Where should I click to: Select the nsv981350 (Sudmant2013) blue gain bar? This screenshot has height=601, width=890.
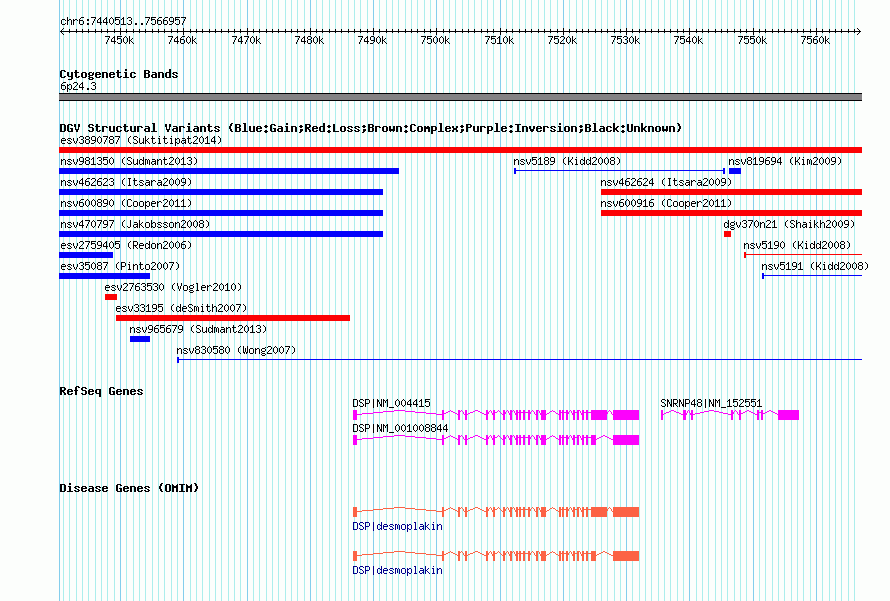(x=229, y=171)
